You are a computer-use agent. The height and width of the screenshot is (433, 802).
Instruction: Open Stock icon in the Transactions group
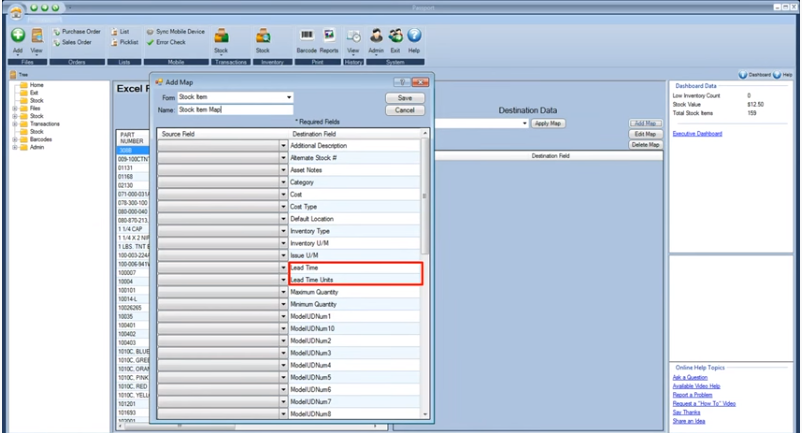pos(221,36)
